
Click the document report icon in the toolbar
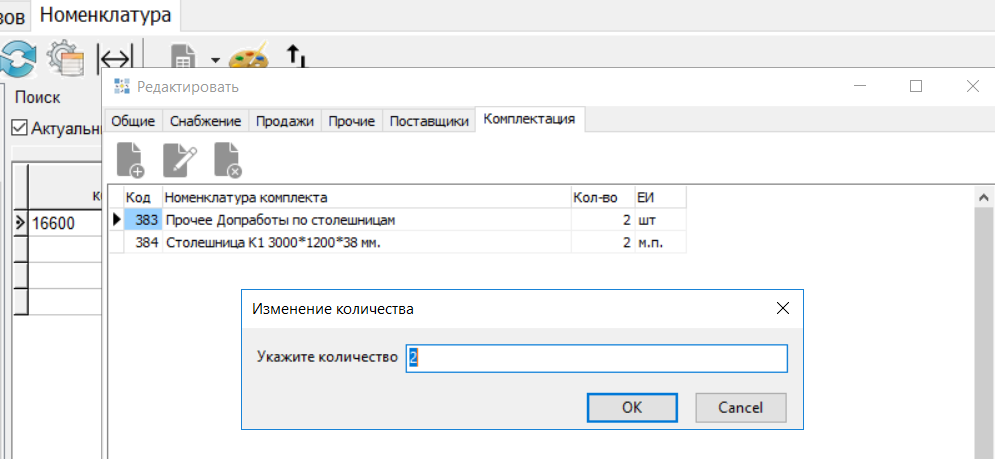coord(183,57)
